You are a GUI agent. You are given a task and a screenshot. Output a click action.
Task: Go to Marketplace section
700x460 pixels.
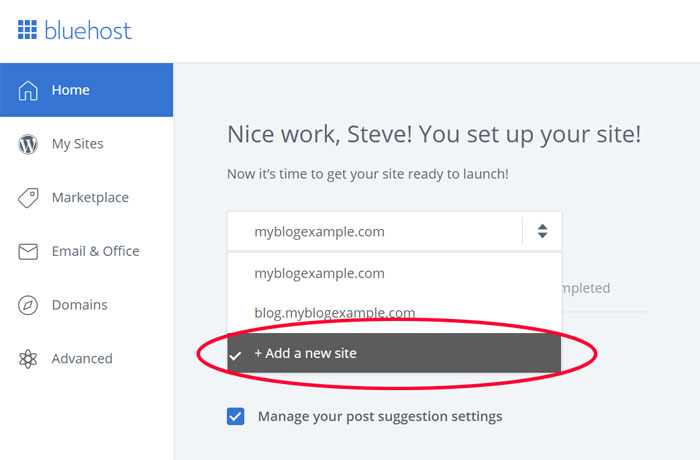[90, 197]
